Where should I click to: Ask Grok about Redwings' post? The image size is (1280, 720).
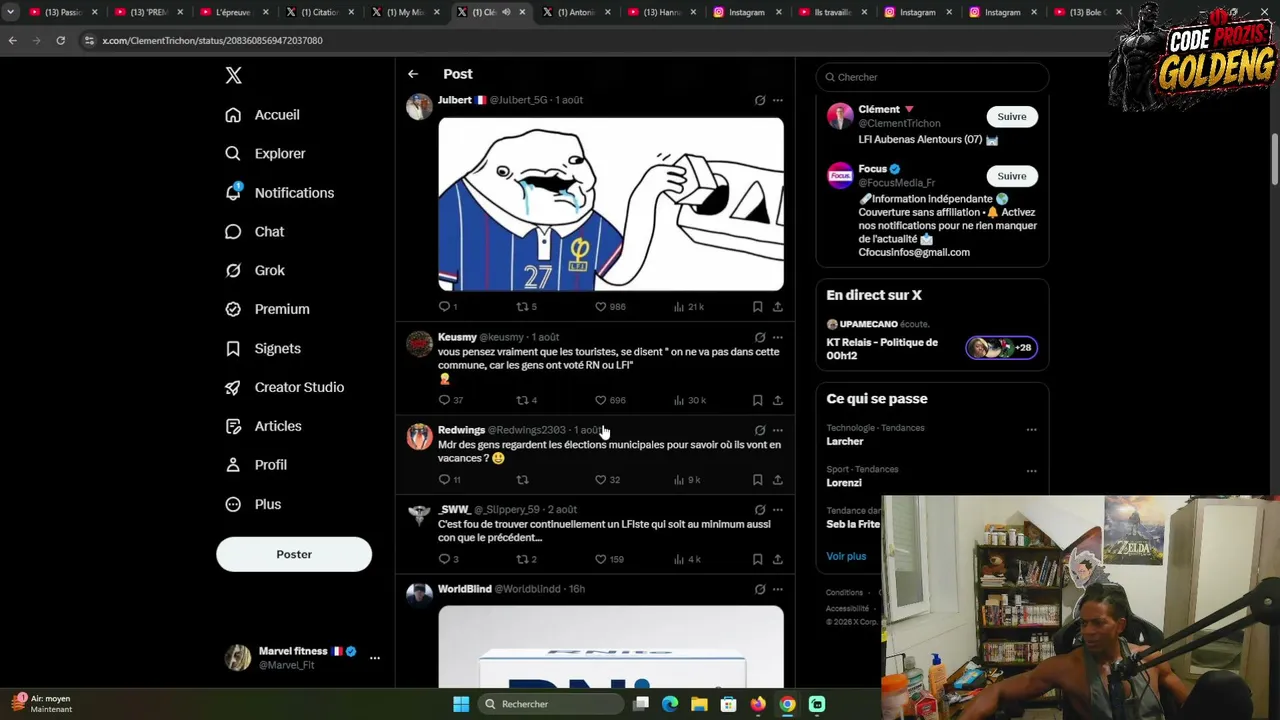point(760,430)
